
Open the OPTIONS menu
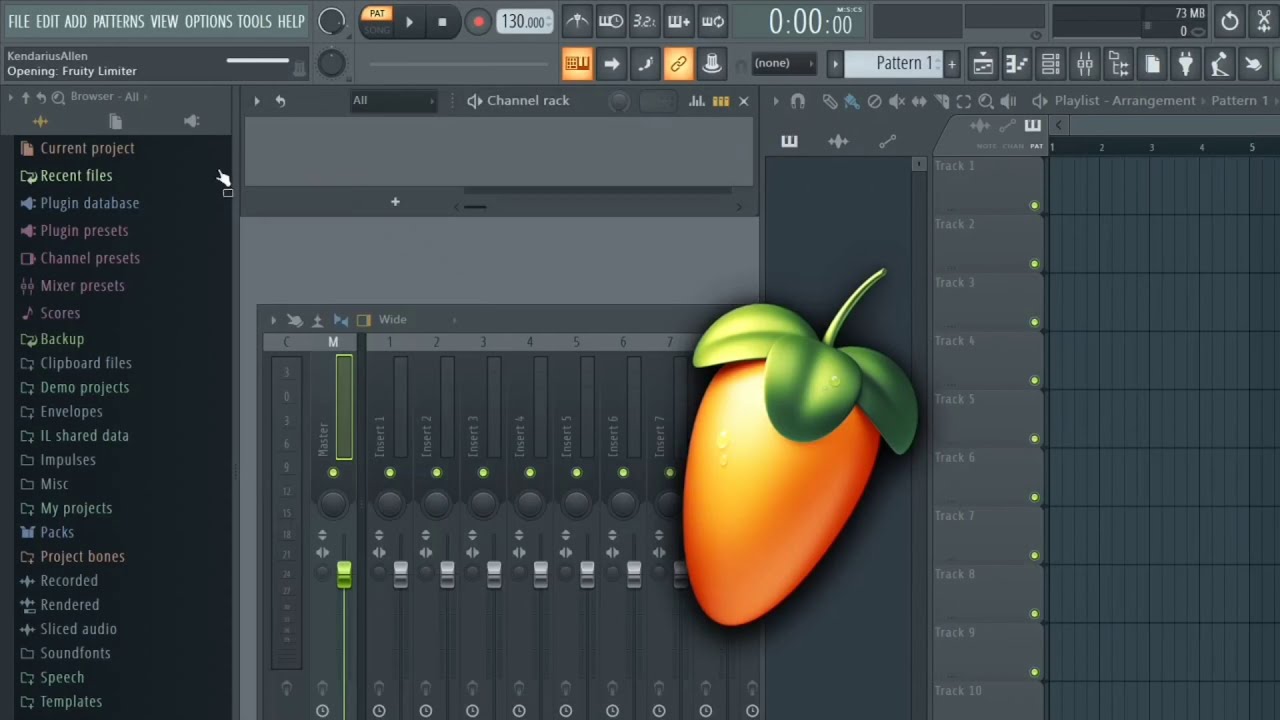[x=208, y=21]
